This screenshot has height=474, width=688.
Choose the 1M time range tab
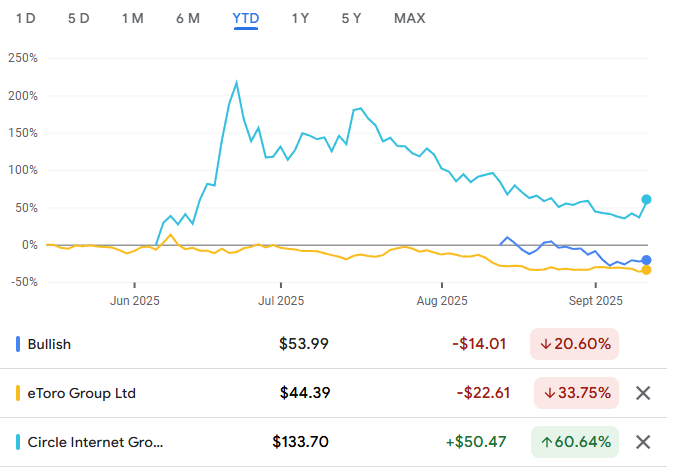coord(133,18)
